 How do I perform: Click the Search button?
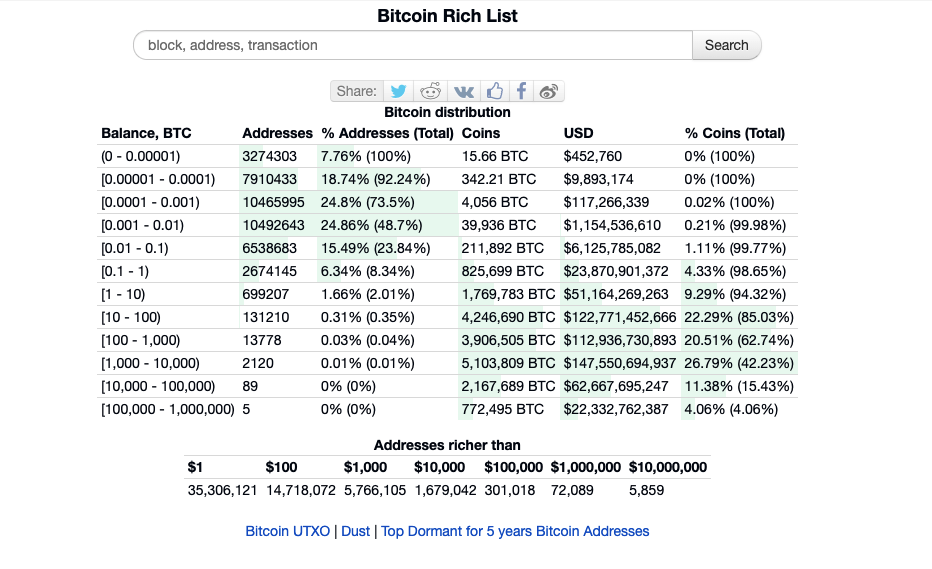(x=726, y=45)
